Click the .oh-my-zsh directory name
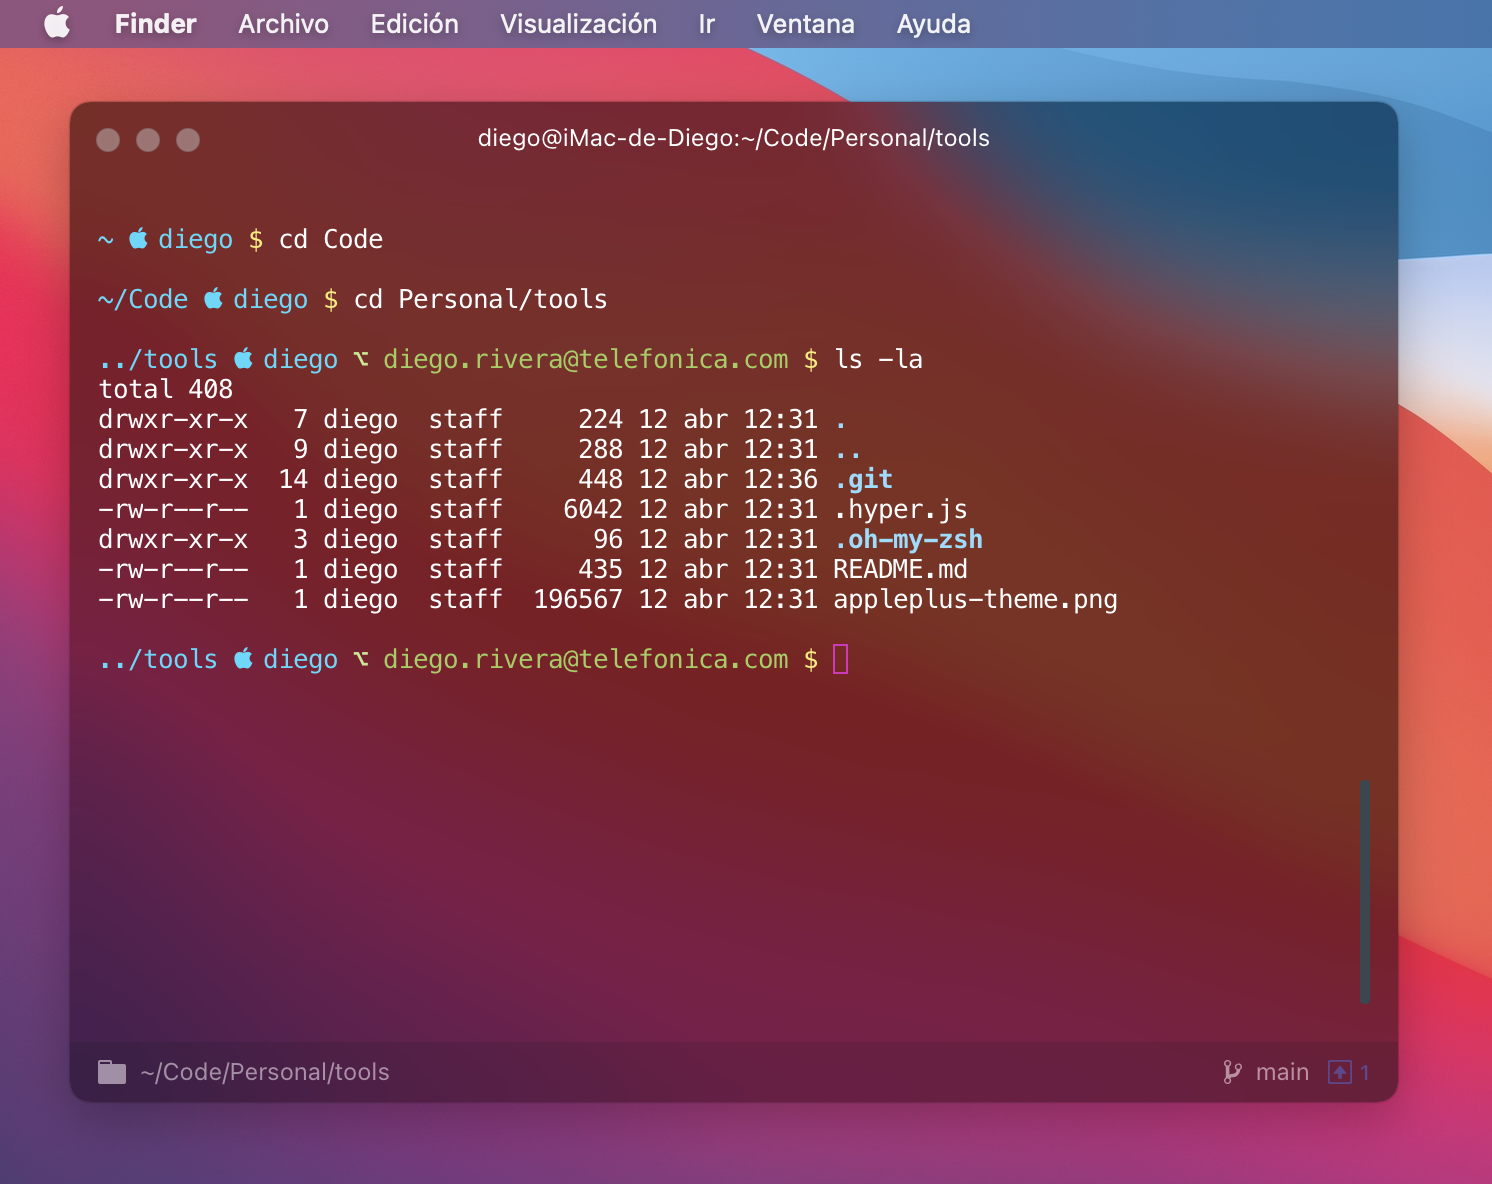This screenshot has height=1184, width=1492. click(908, 540)
